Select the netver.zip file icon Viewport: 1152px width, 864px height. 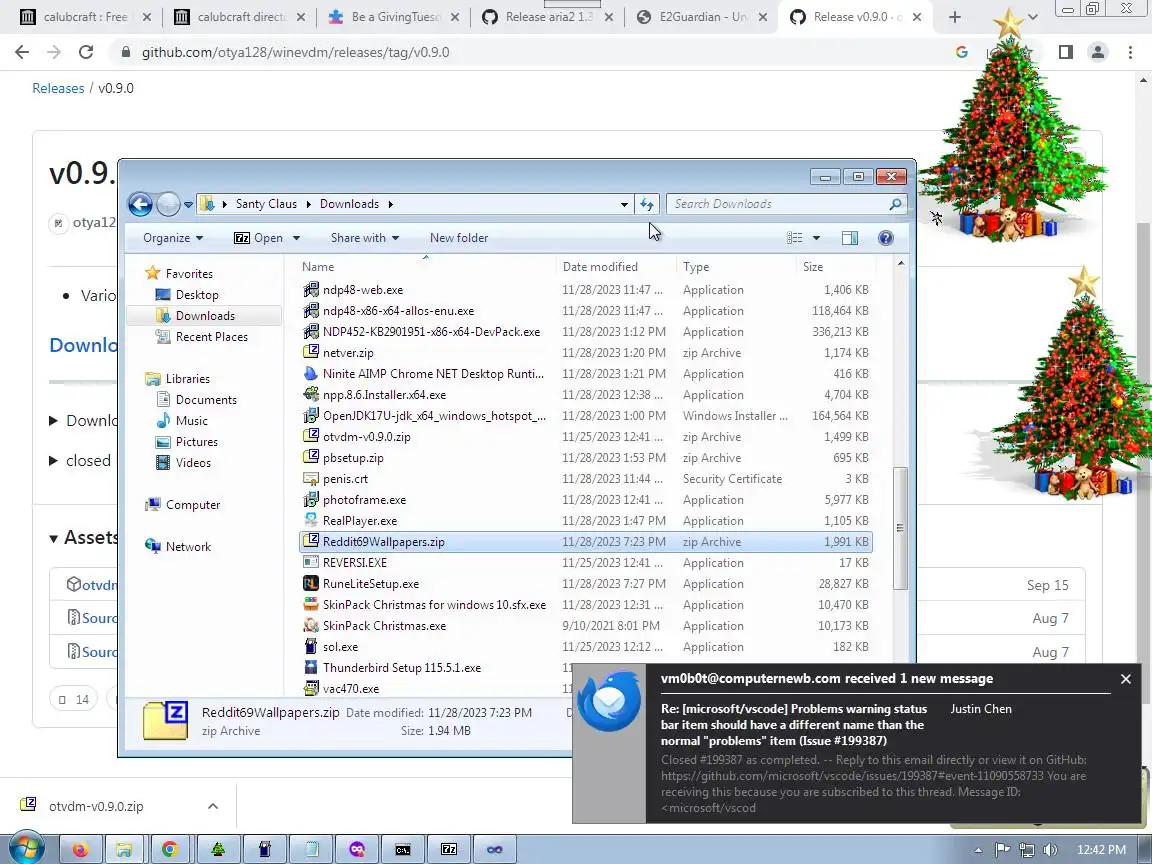(x=311, y=353)
